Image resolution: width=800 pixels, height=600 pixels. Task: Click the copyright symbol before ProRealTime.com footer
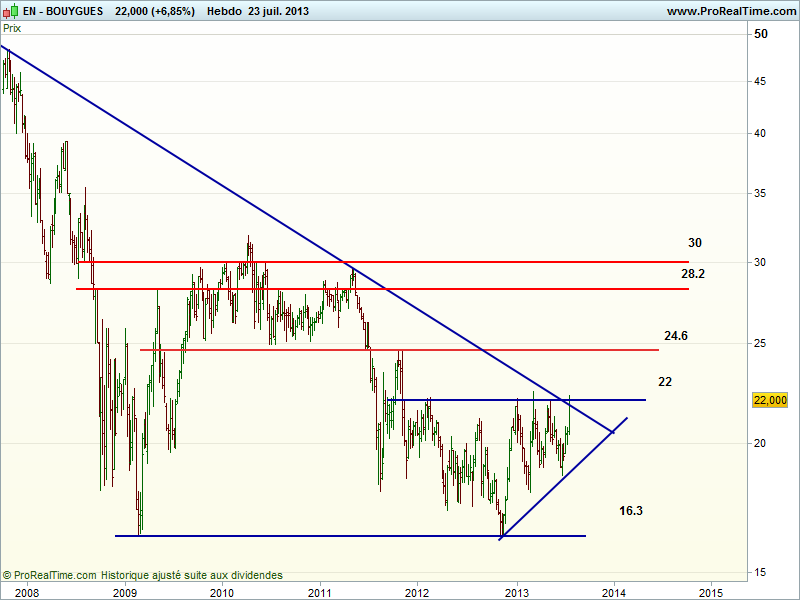(7, 575)
